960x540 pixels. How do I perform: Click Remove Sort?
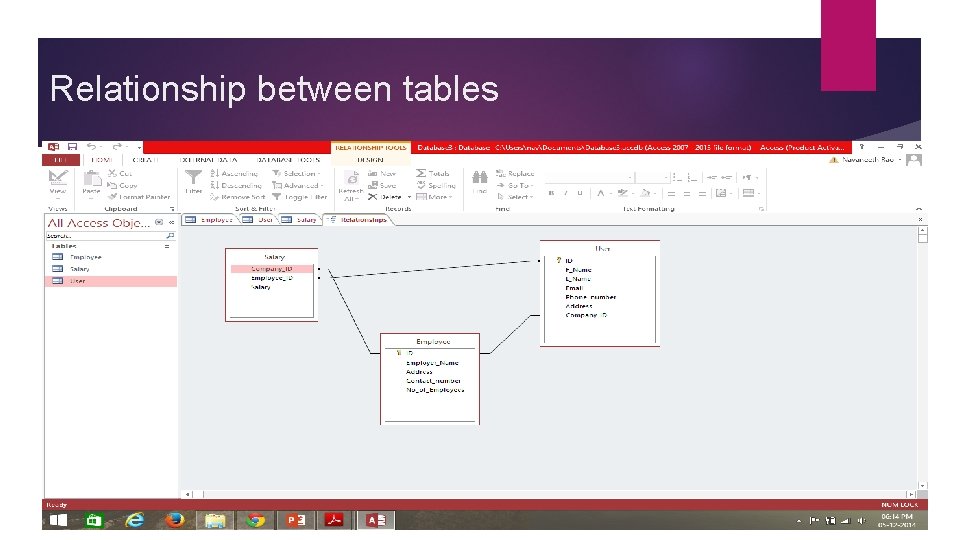click(x=238, y=197)
